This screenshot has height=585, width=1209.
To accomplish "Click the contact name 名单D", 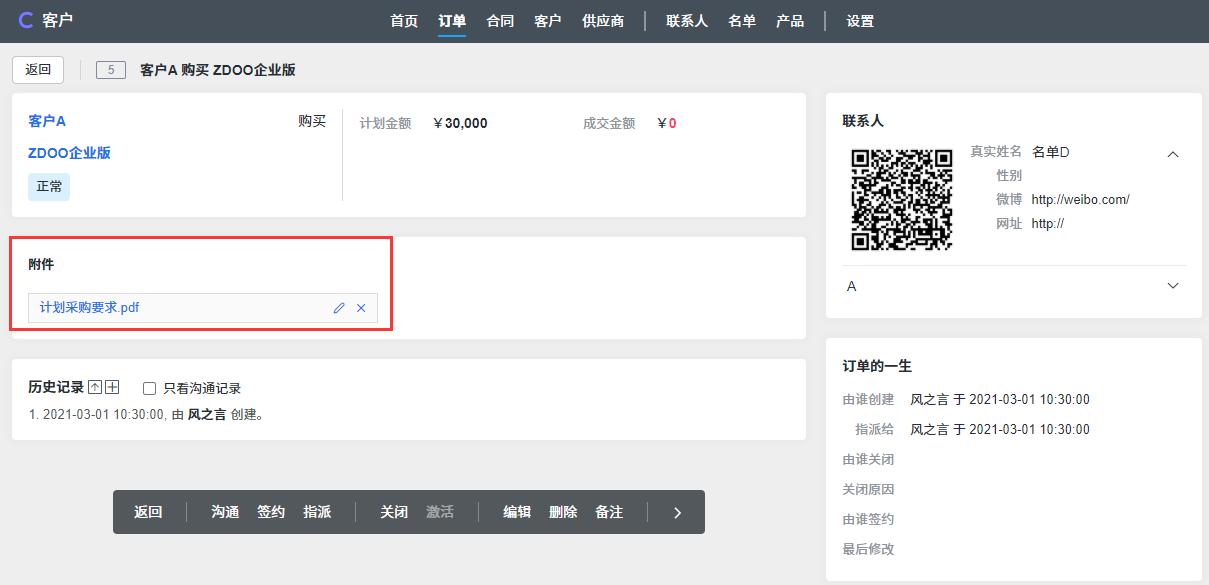I will point(1051,152).
